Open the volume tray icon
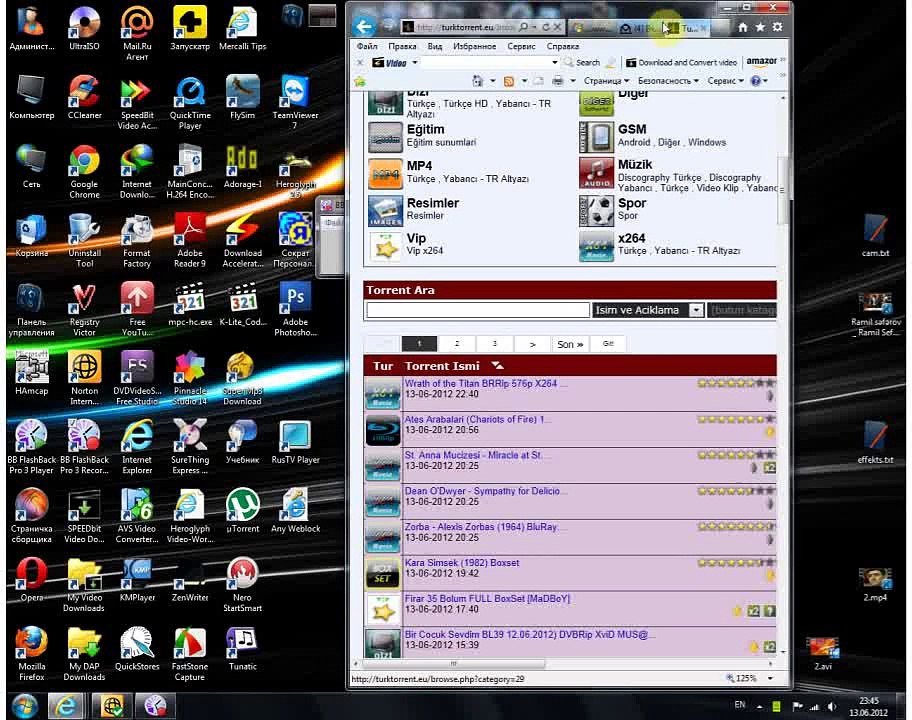 click(x=832, y=707)
